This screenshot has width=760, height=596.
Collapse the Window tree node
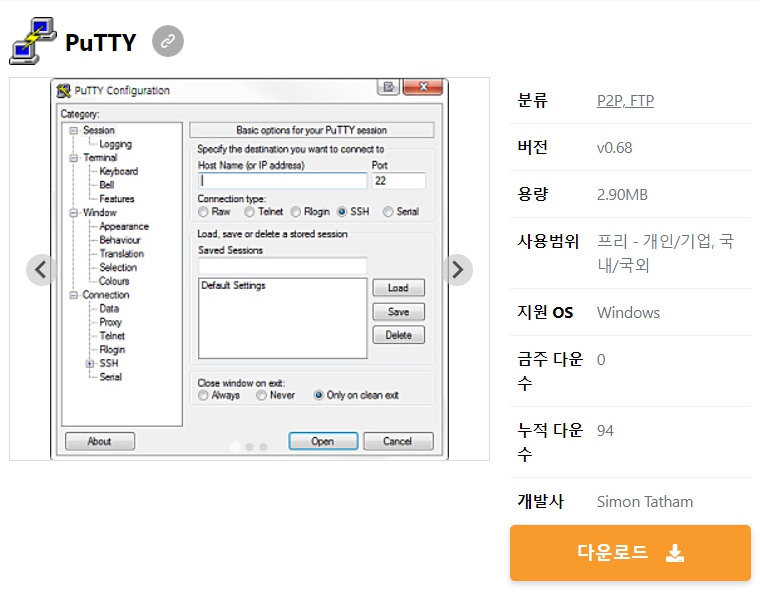(x=73, y=213)
